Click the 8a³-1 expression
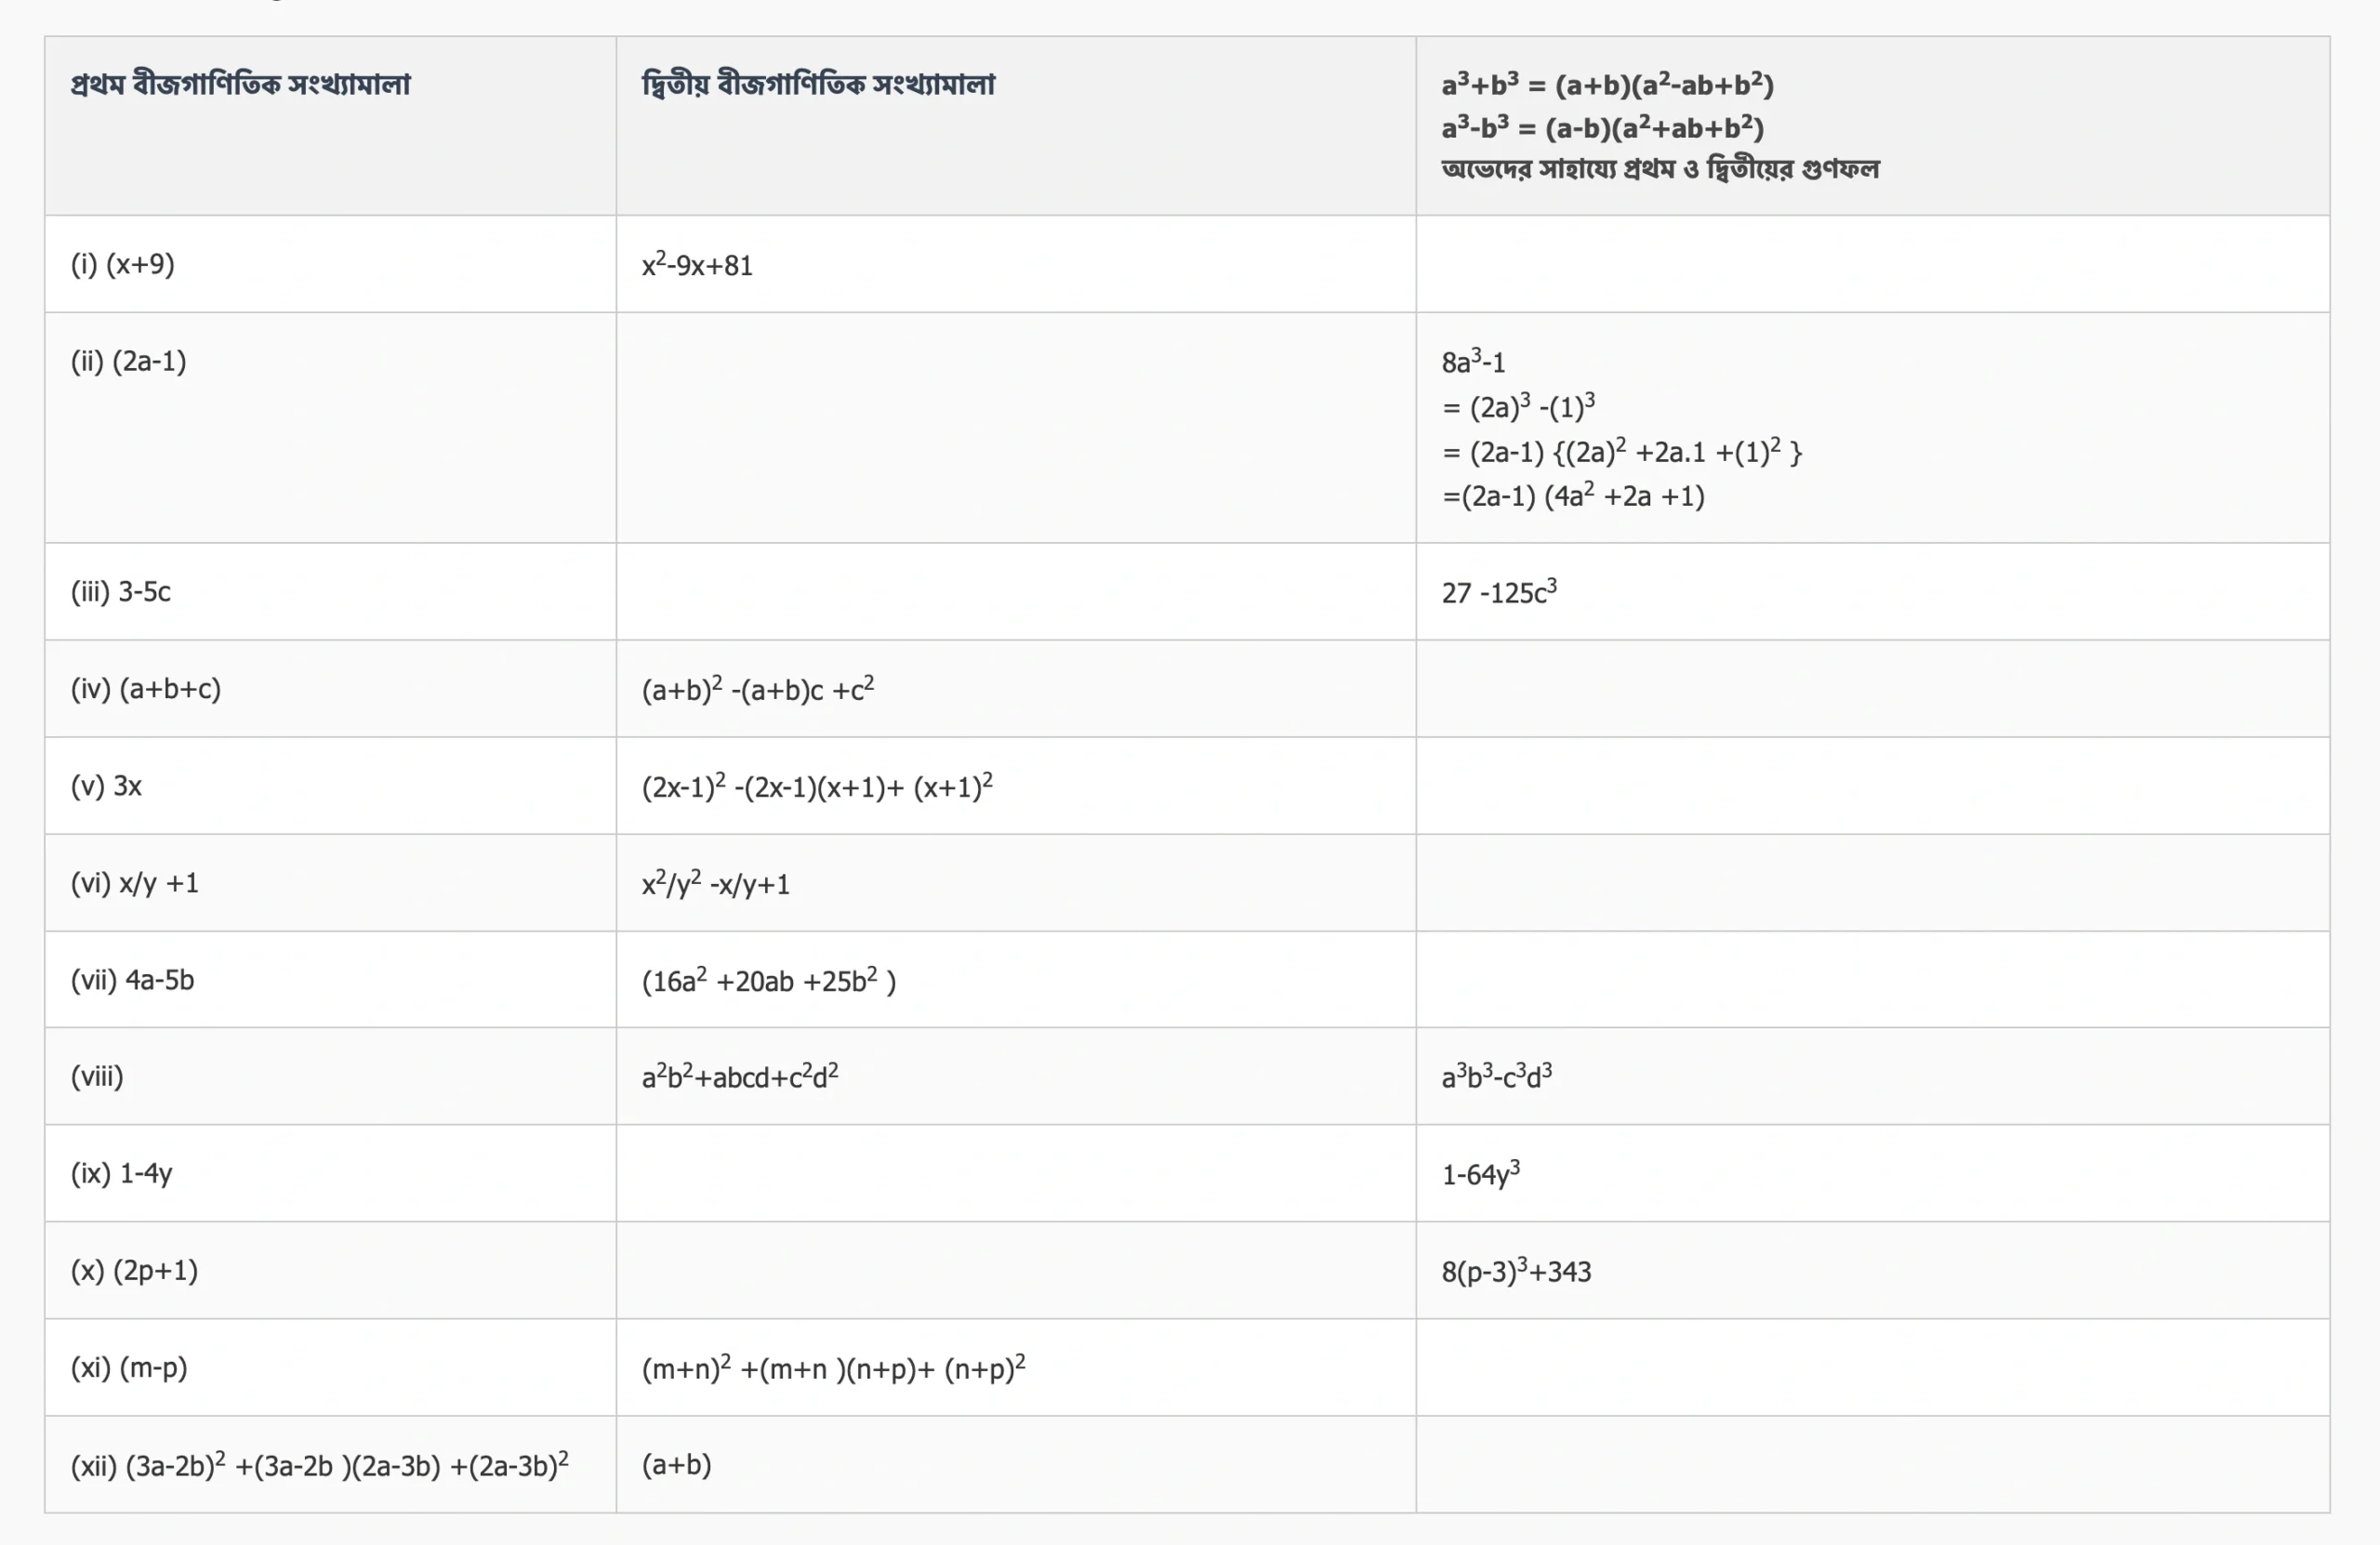The width and height of the screenshot is (2380, 1545). [x=1473, y=362]
